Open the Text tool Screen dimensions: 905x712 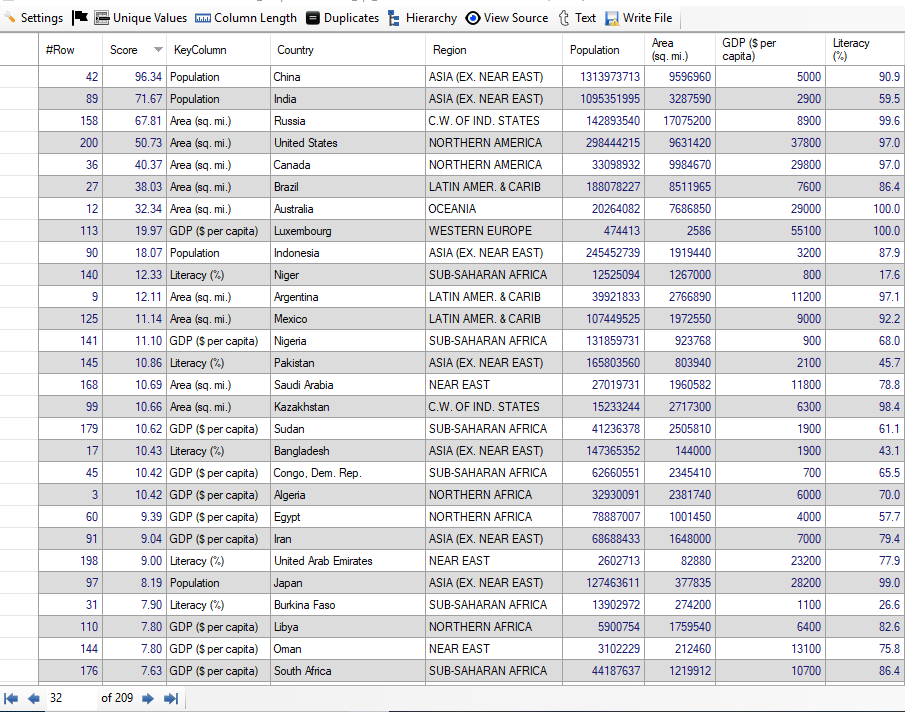point(577,17)
